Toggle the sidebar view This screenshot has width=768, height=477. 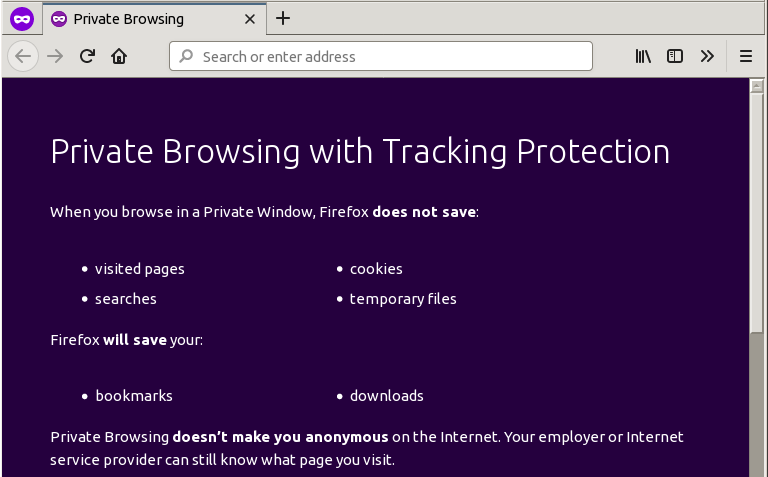coord(675,57)
